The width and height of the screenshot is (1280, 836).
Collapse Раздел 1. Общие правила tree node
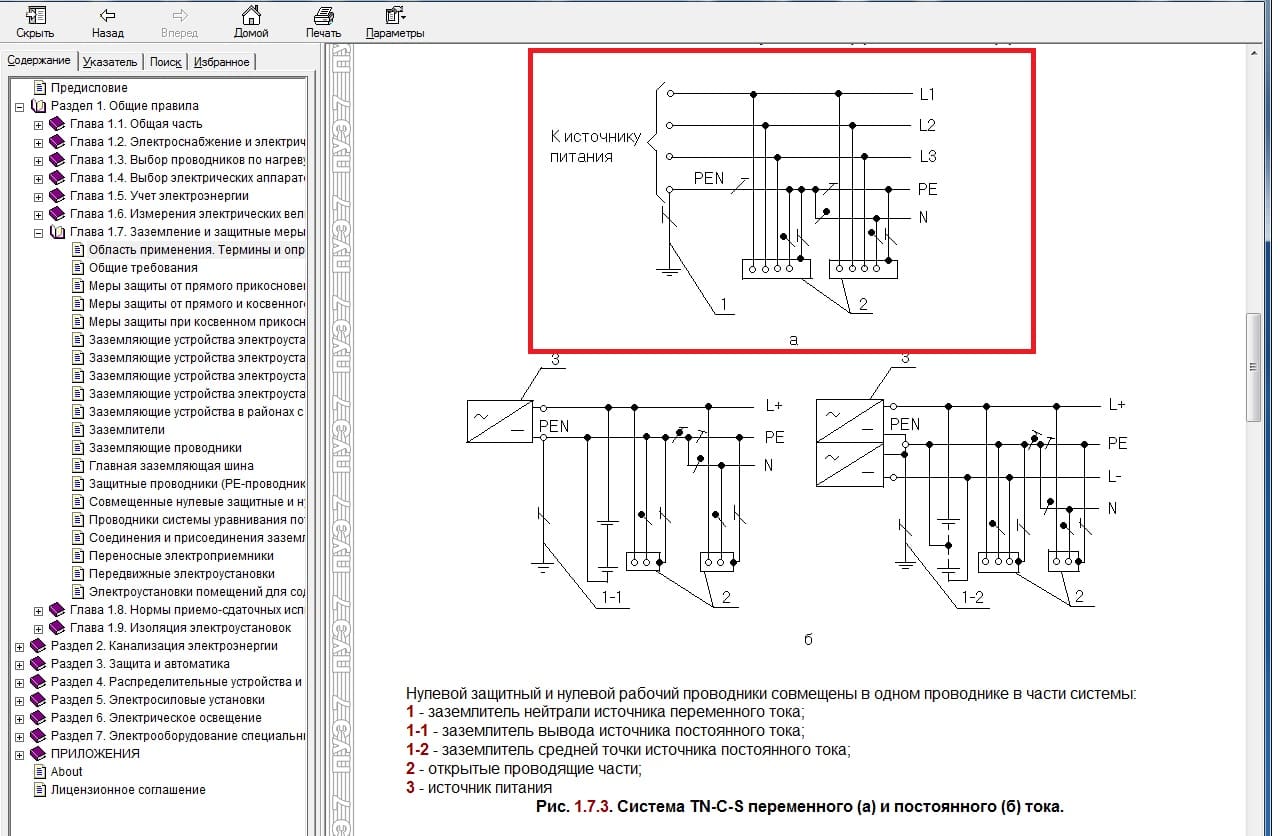click(x=20, y=106)
